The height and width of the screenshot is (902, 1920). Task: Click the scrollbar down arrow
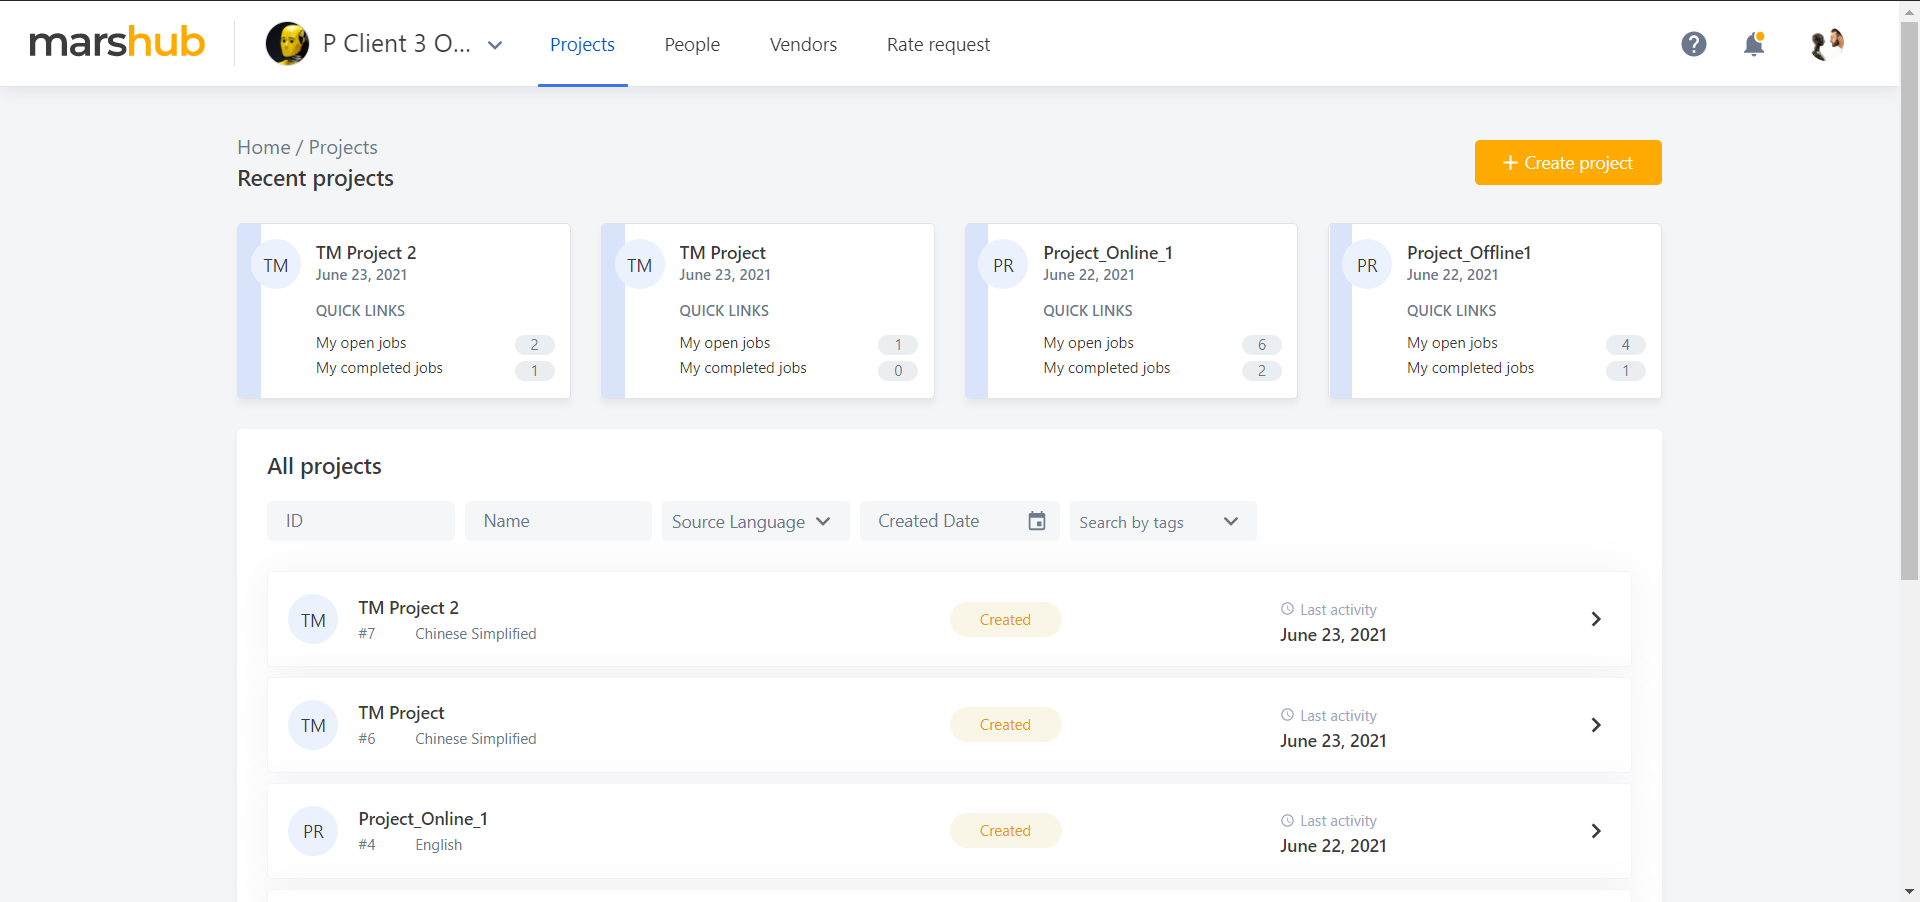point(1909,891)
